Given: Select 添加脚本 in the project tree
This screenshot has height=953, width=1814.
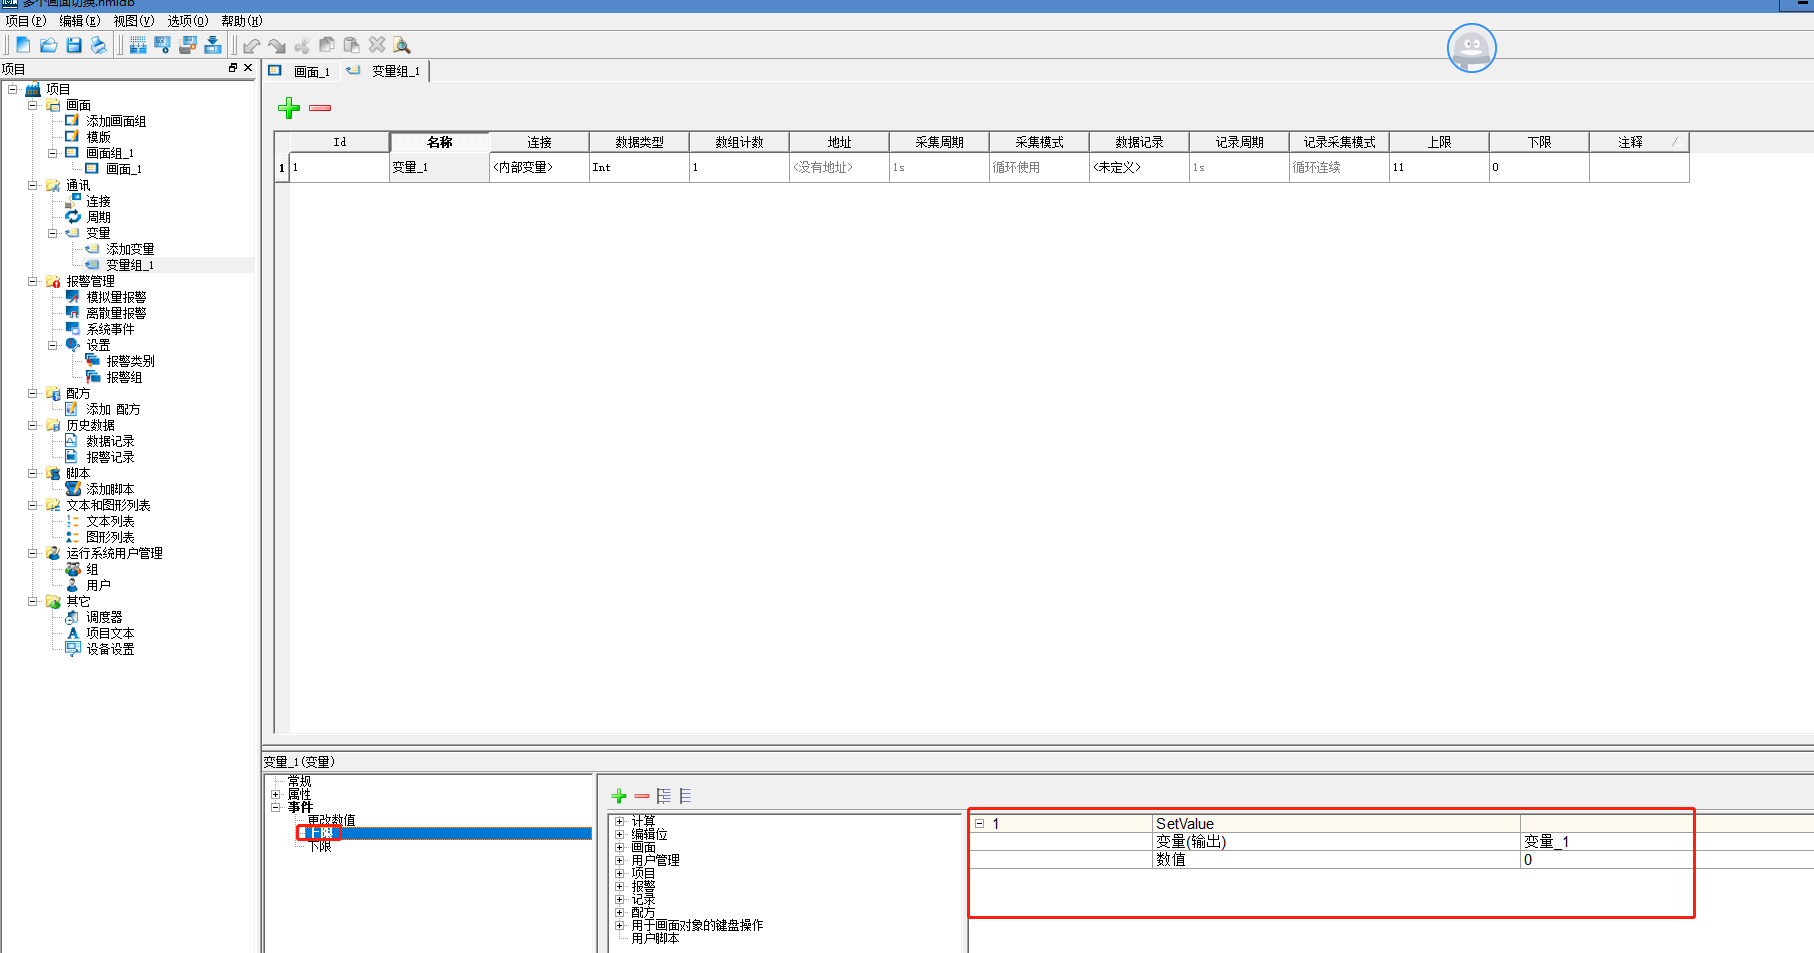Looking at the screenshot, I should (x=110, y=489).
